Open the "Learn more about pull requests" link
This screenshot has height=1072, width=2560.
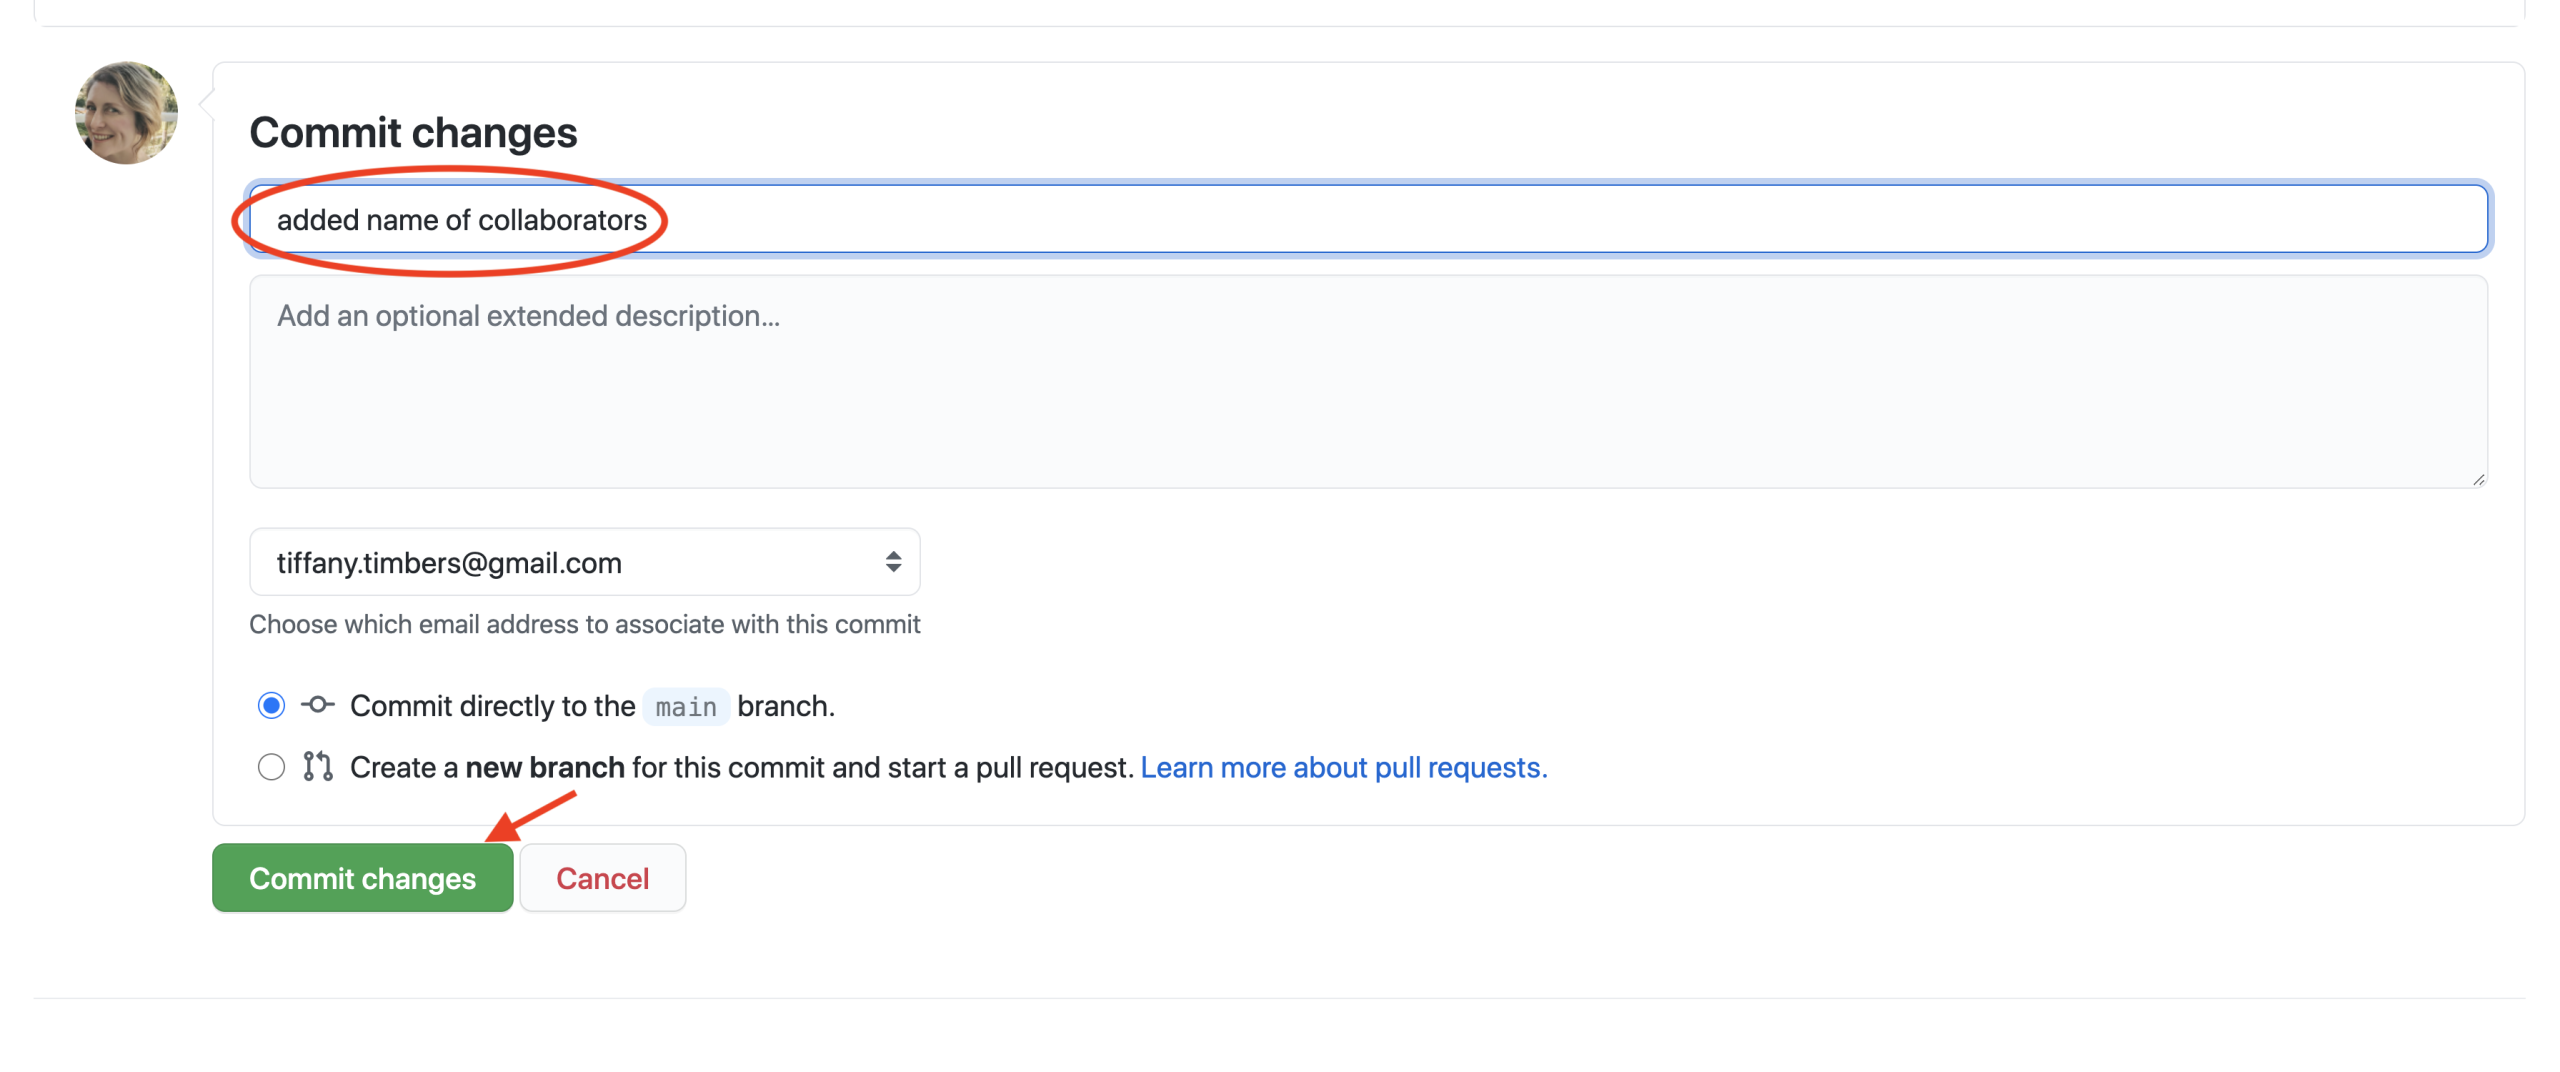coord(1343,767)
